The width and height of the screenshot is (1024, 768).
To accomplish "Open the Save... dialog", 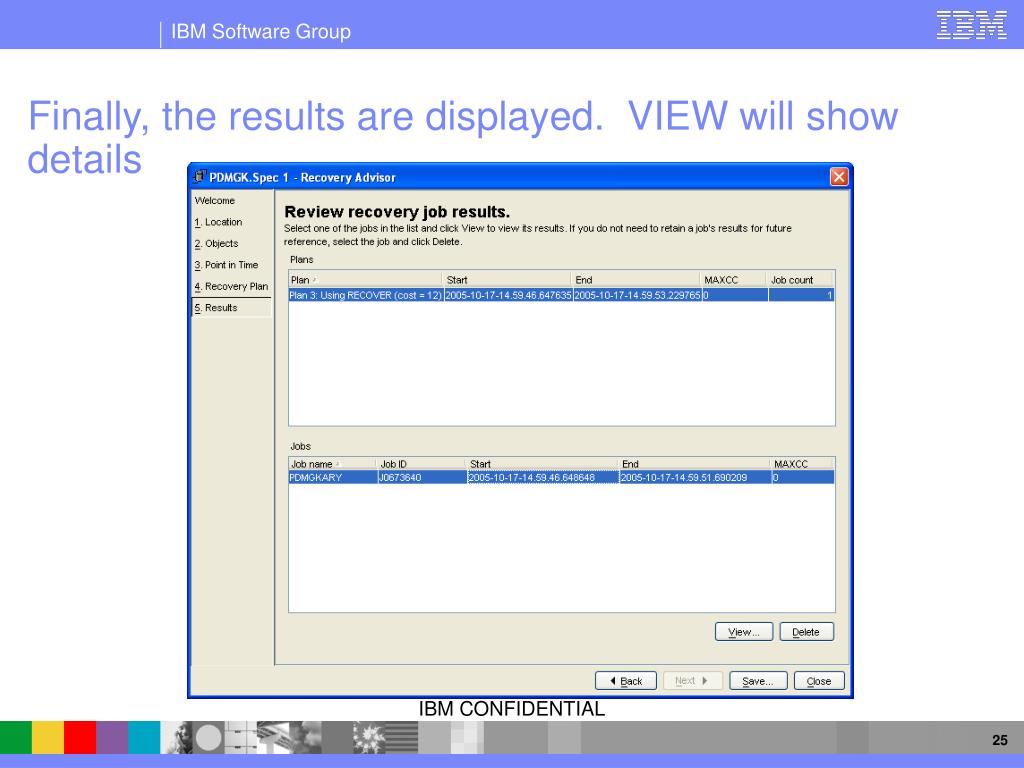I will tap(758, 680).
